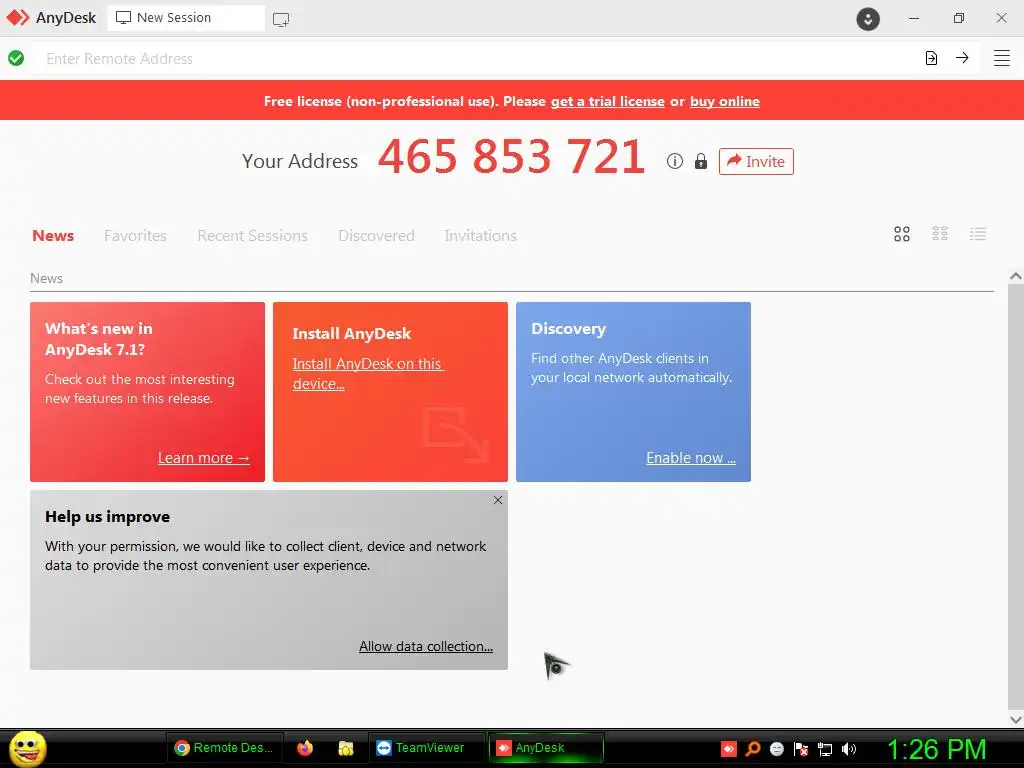Click the connect arrow icon in address bar
This screenshot has width=1024, height=768.
[x=962, y=58]
